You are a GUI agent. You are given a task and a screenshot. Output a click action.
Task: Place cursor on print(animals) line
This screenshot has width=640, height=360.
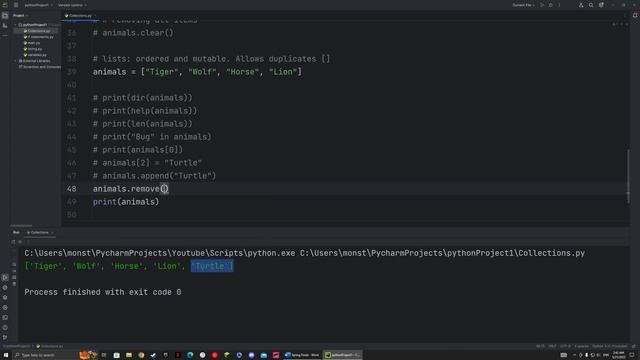126,202
